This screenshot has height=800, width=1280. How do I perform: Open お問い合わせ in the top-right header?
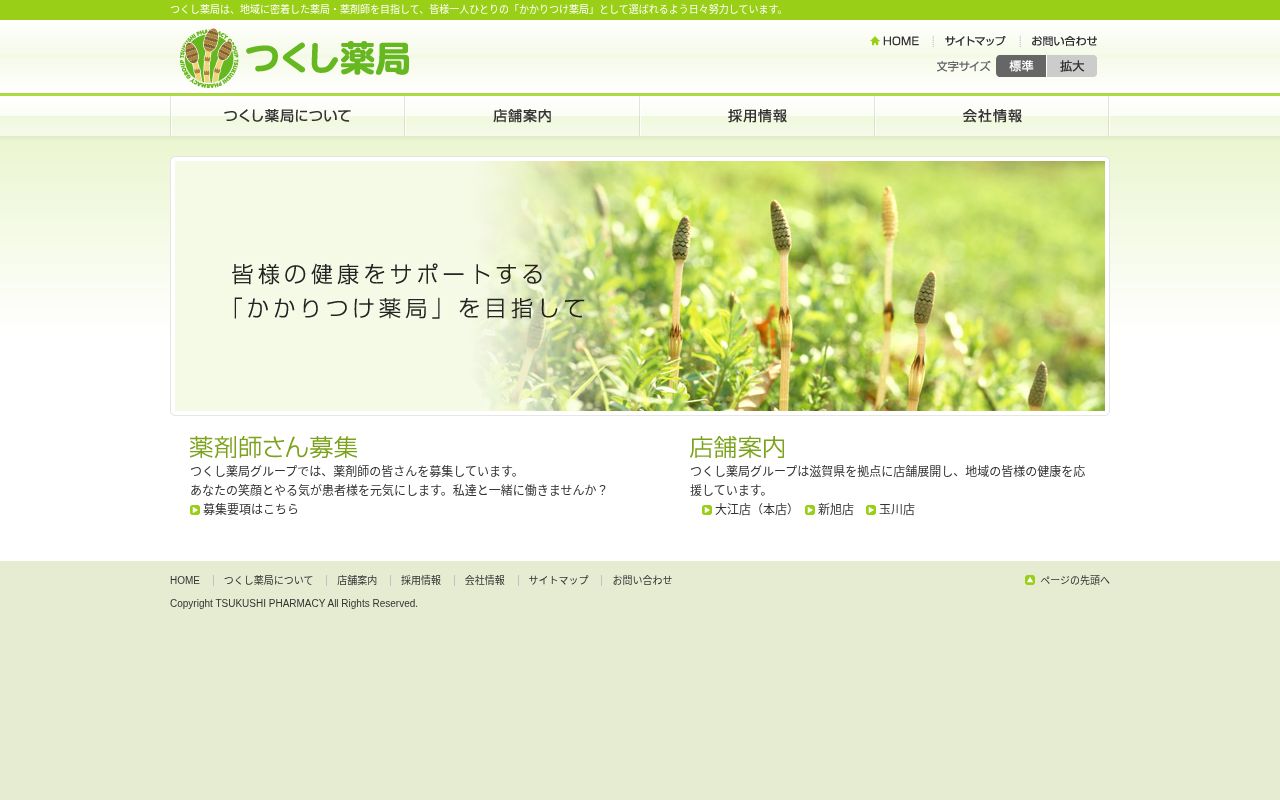1064,41
